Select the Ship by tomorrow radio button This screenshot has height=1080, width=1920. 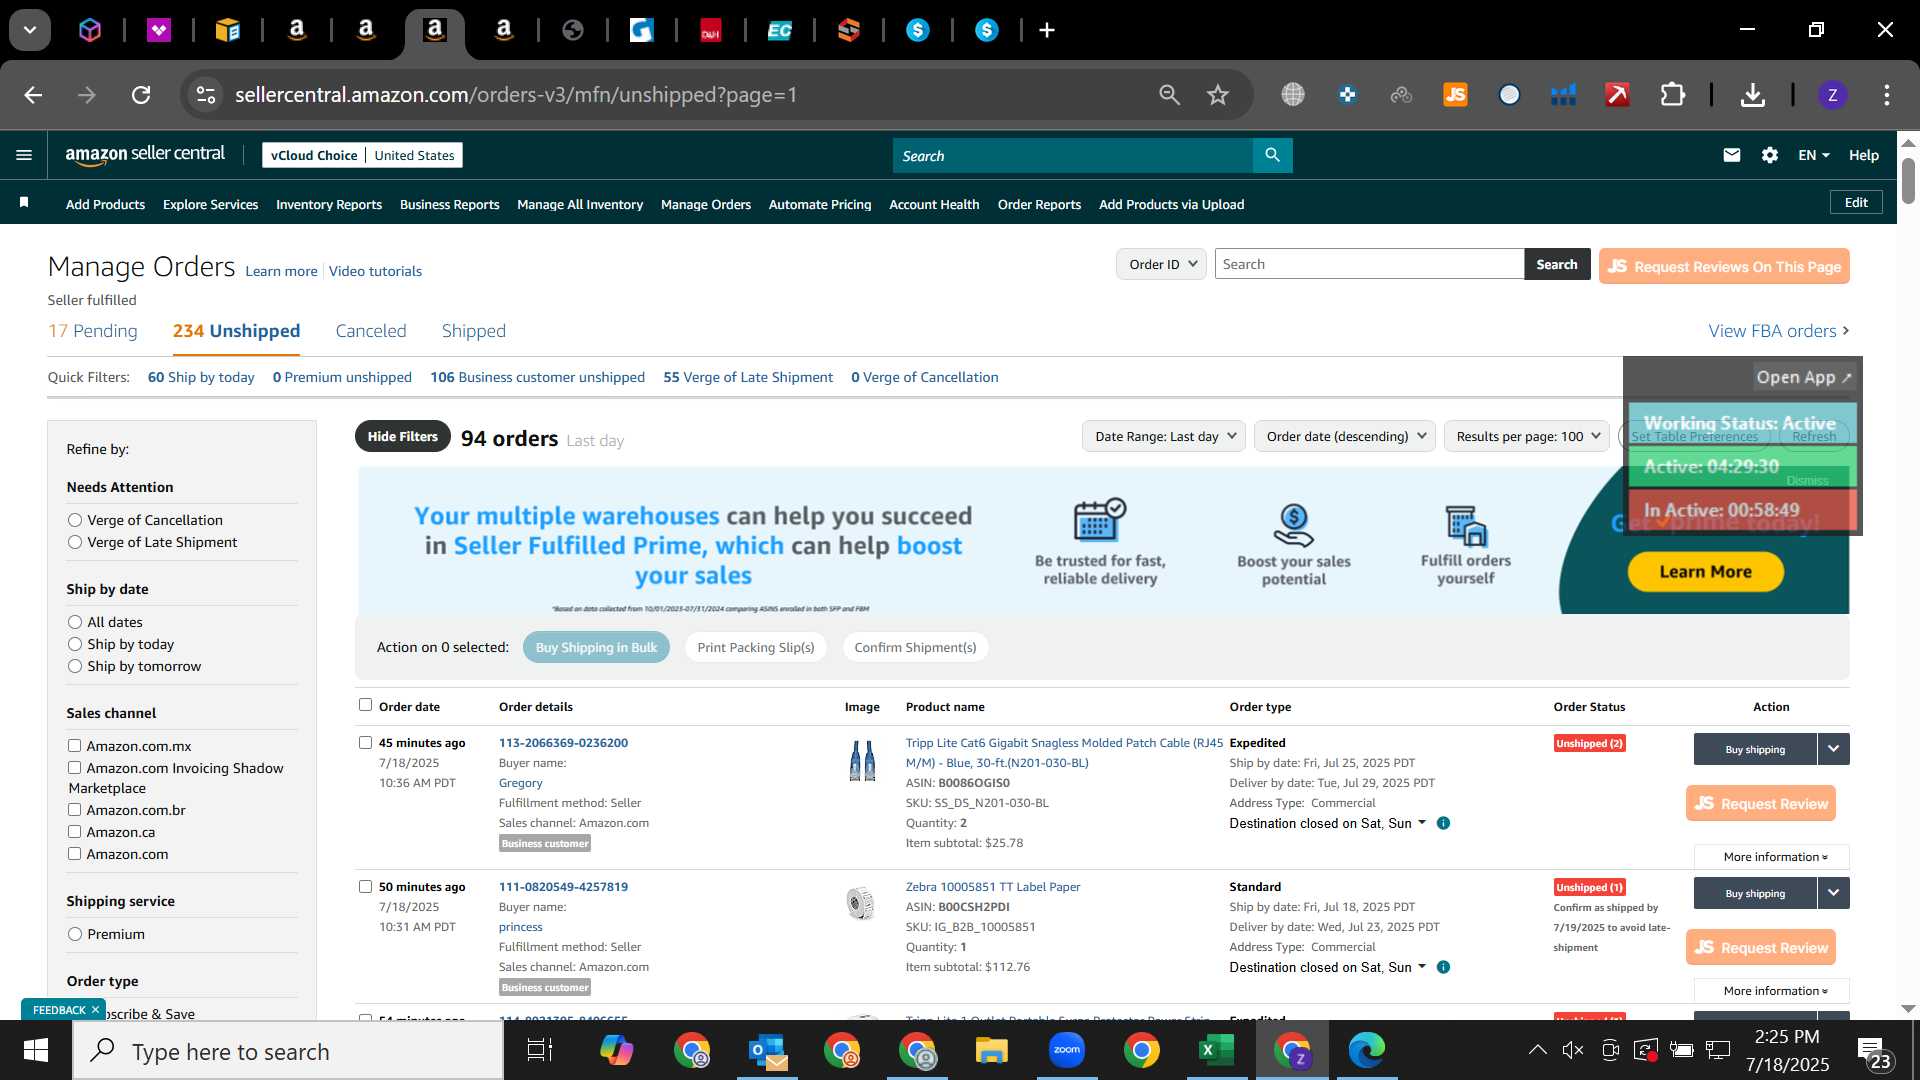point(75,666)
